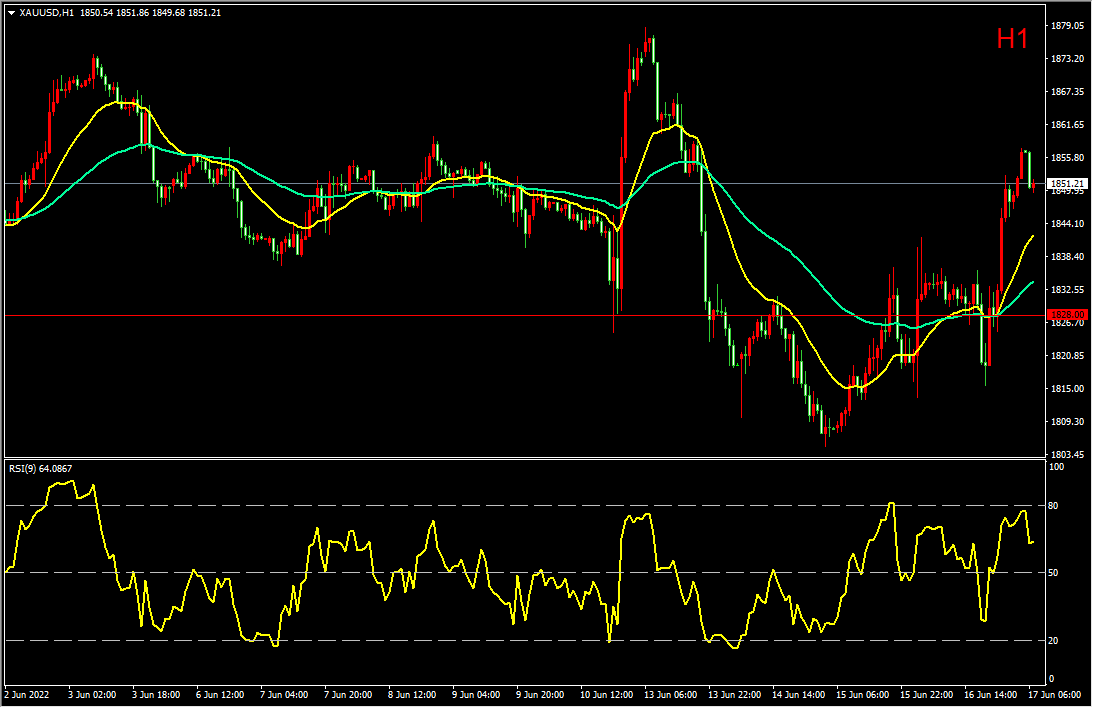Image resolution: width=1093 pixels, height=708 pixels.
Task: Select the 1815.00 price axis value
Action: tap(1067, 388)
